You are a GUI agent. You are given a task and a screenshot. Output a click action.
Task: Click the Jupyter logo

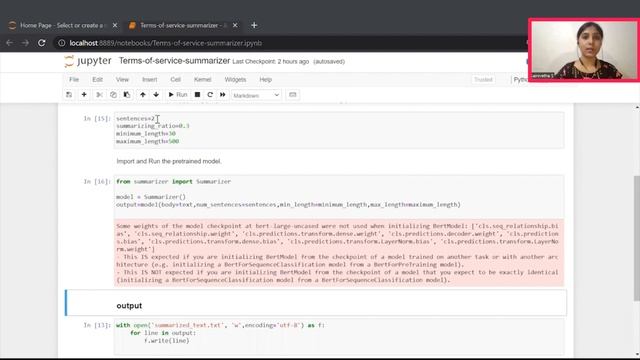[x=88, y=61]
